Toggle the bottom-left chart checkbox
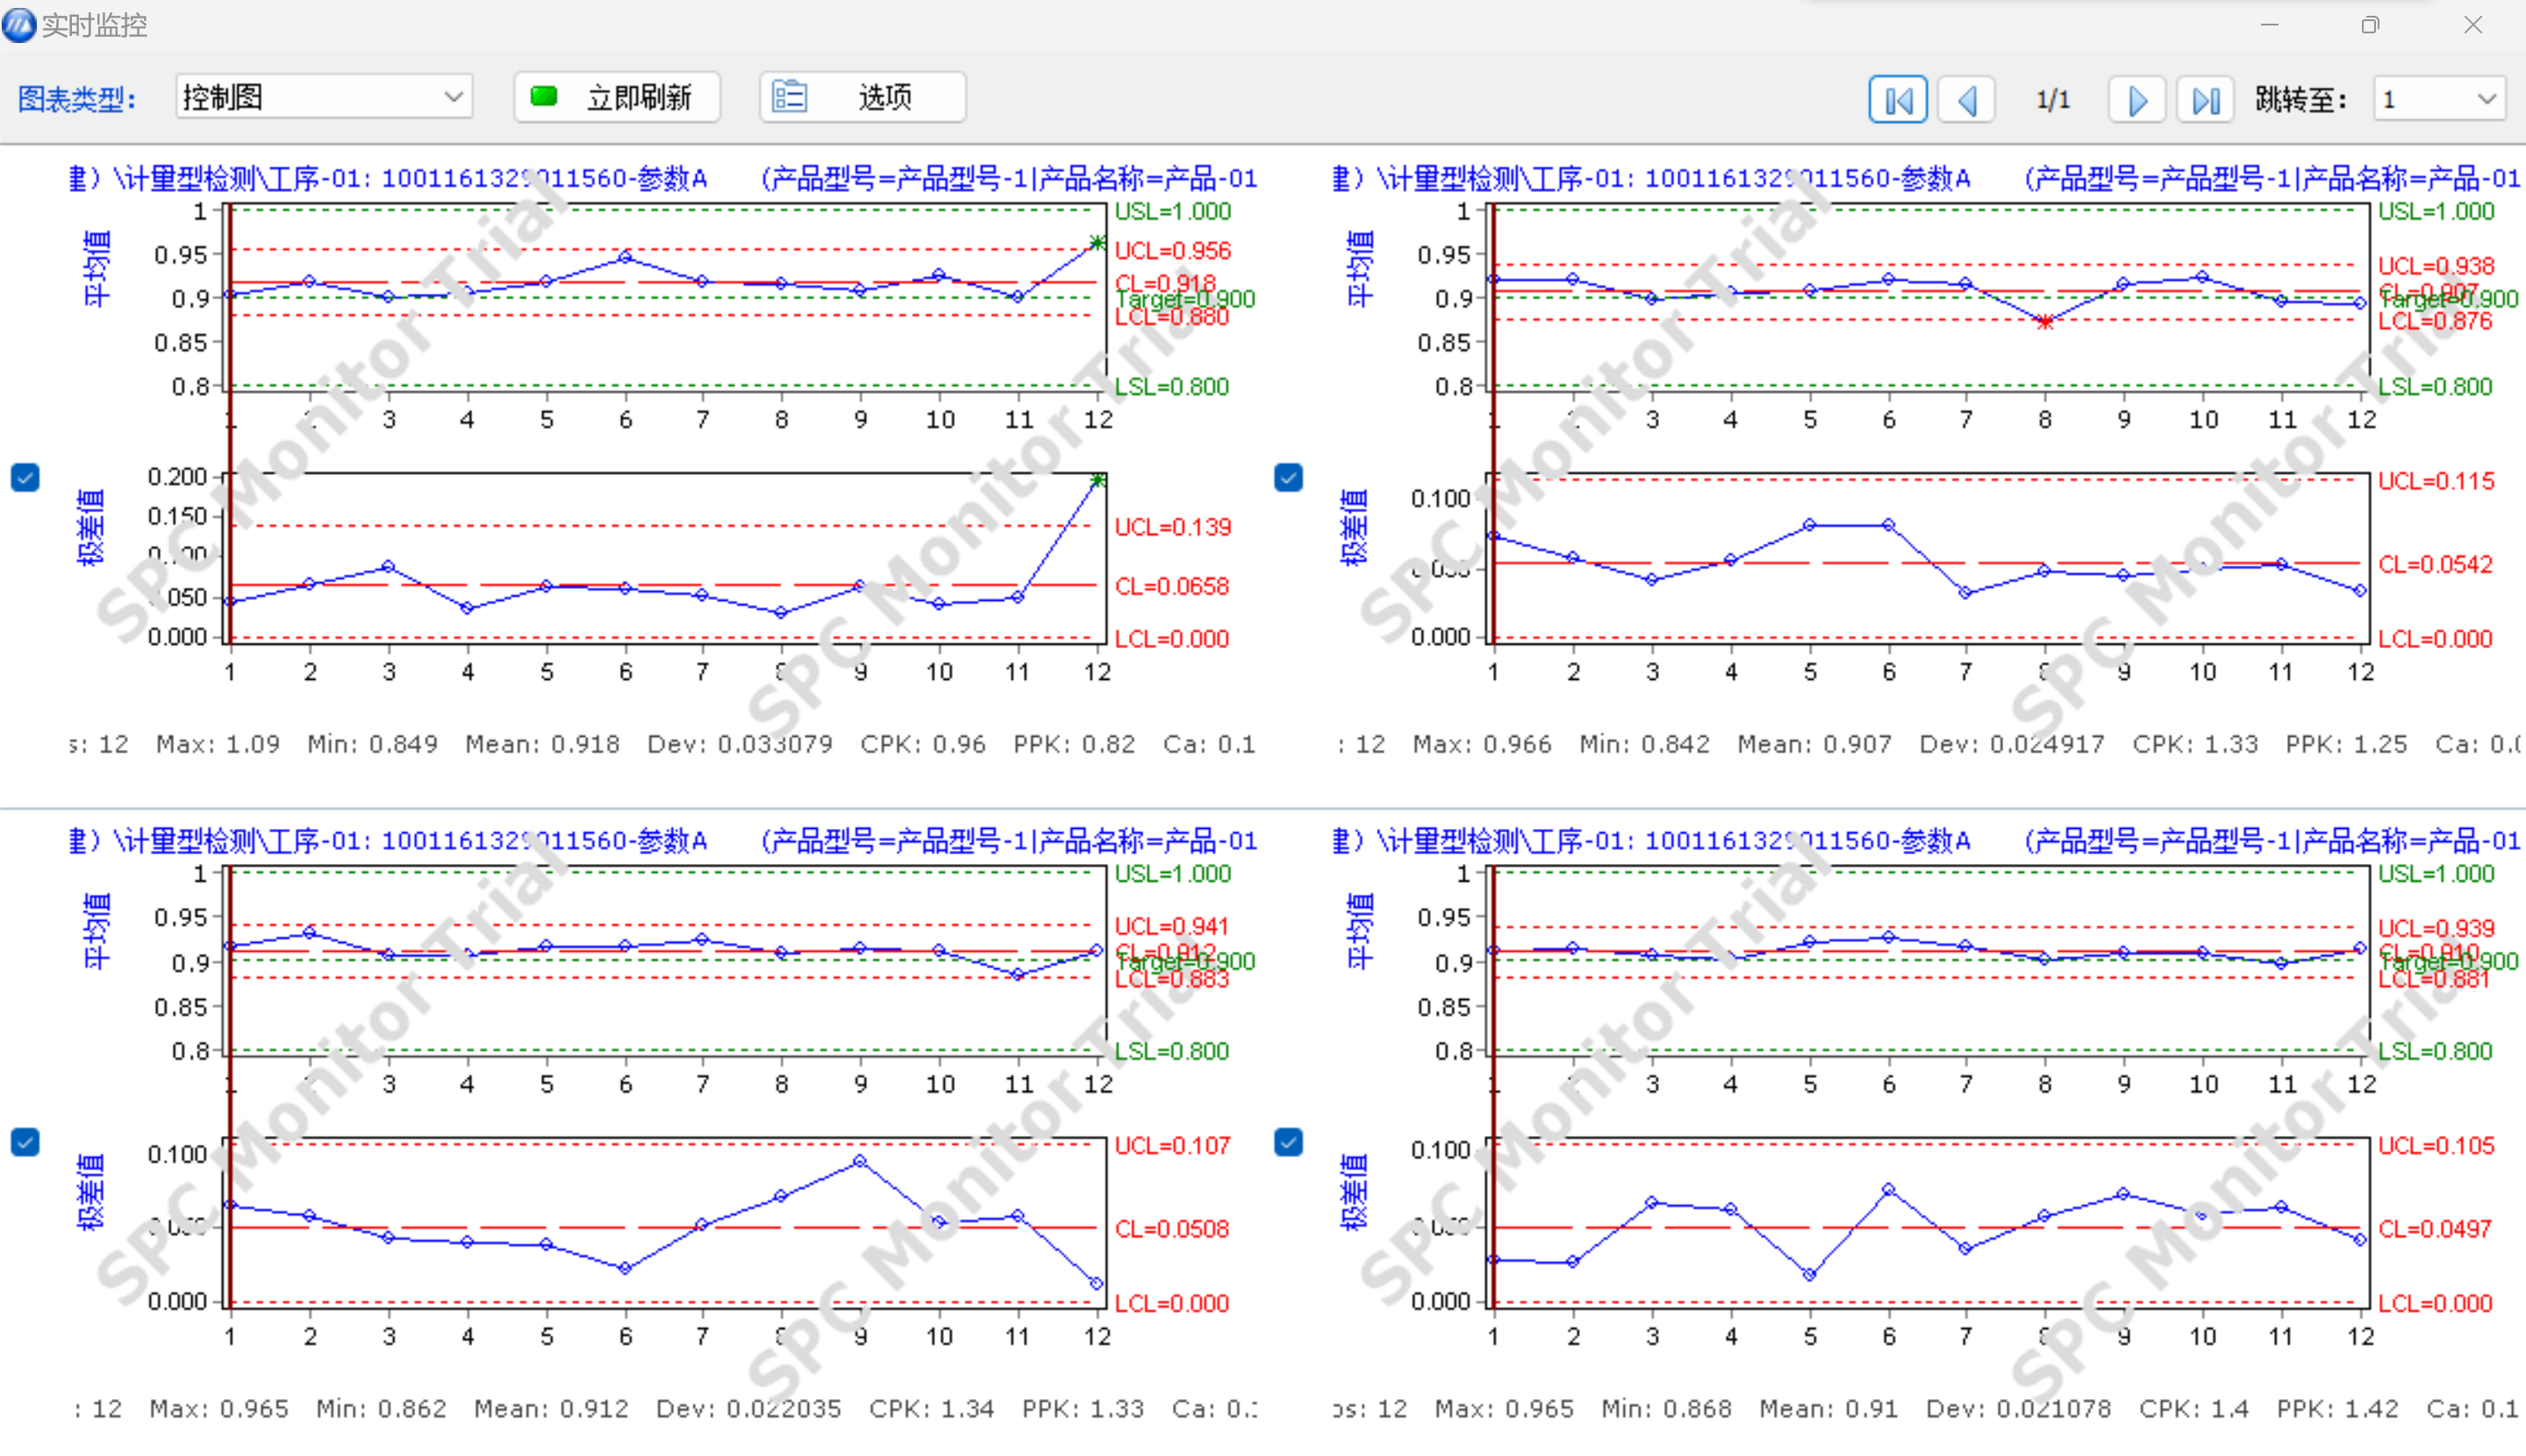 (26, 1141)
